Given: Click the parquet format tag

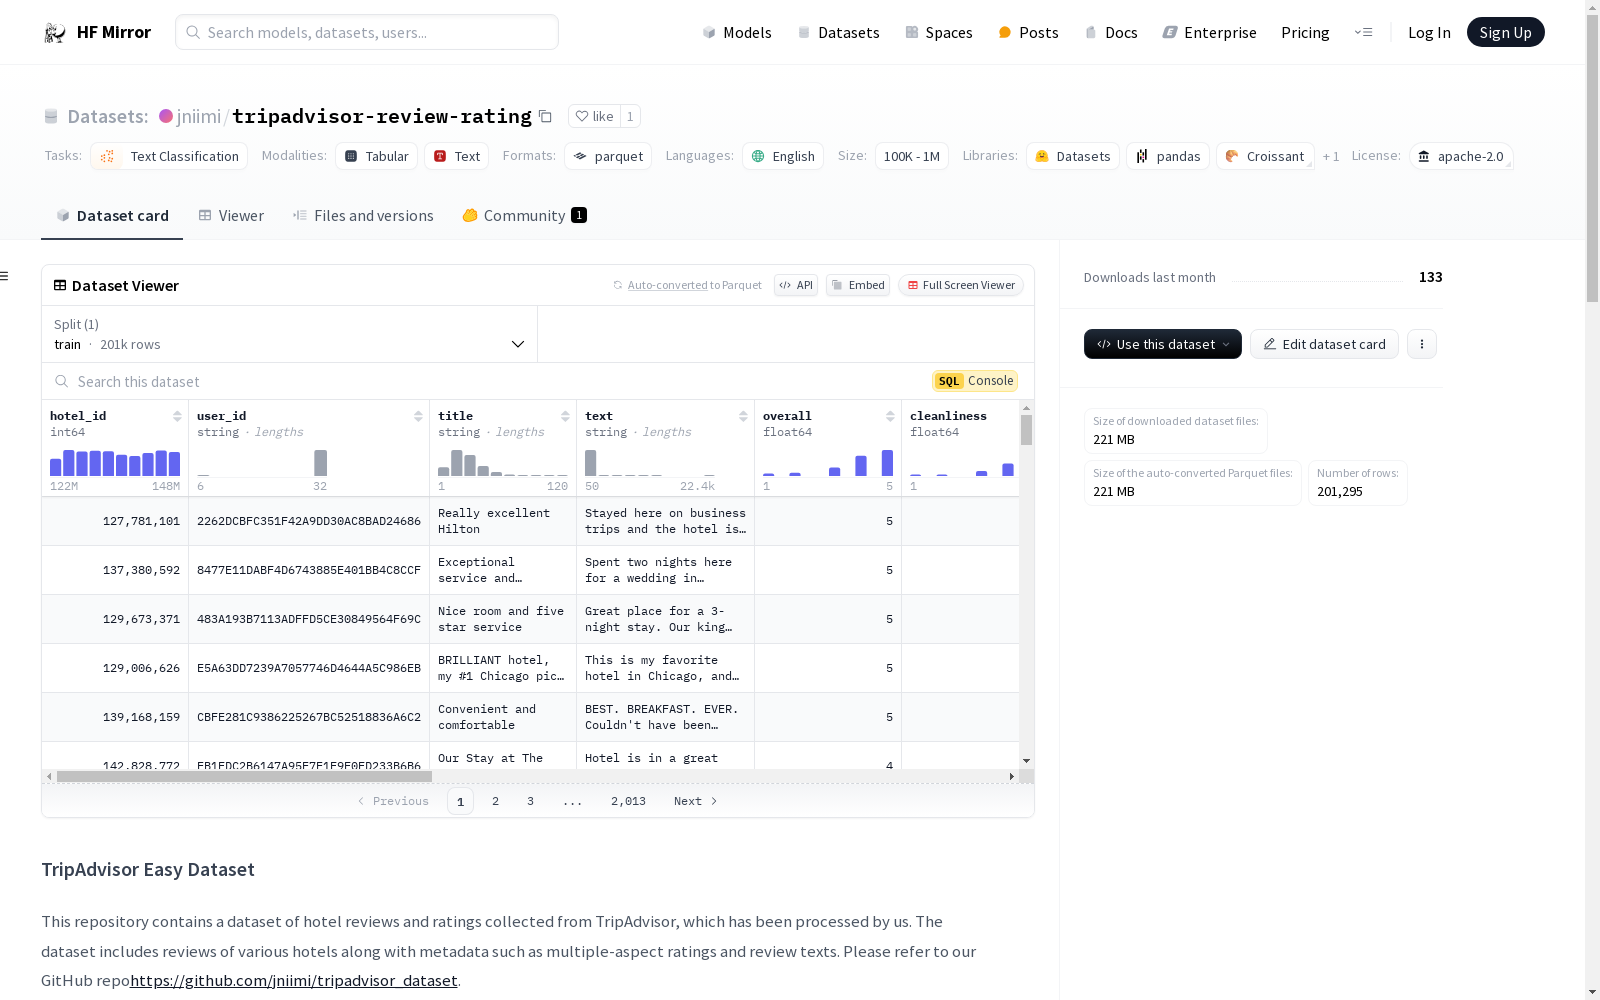Looking at the screenshot, I should point(608,156).
